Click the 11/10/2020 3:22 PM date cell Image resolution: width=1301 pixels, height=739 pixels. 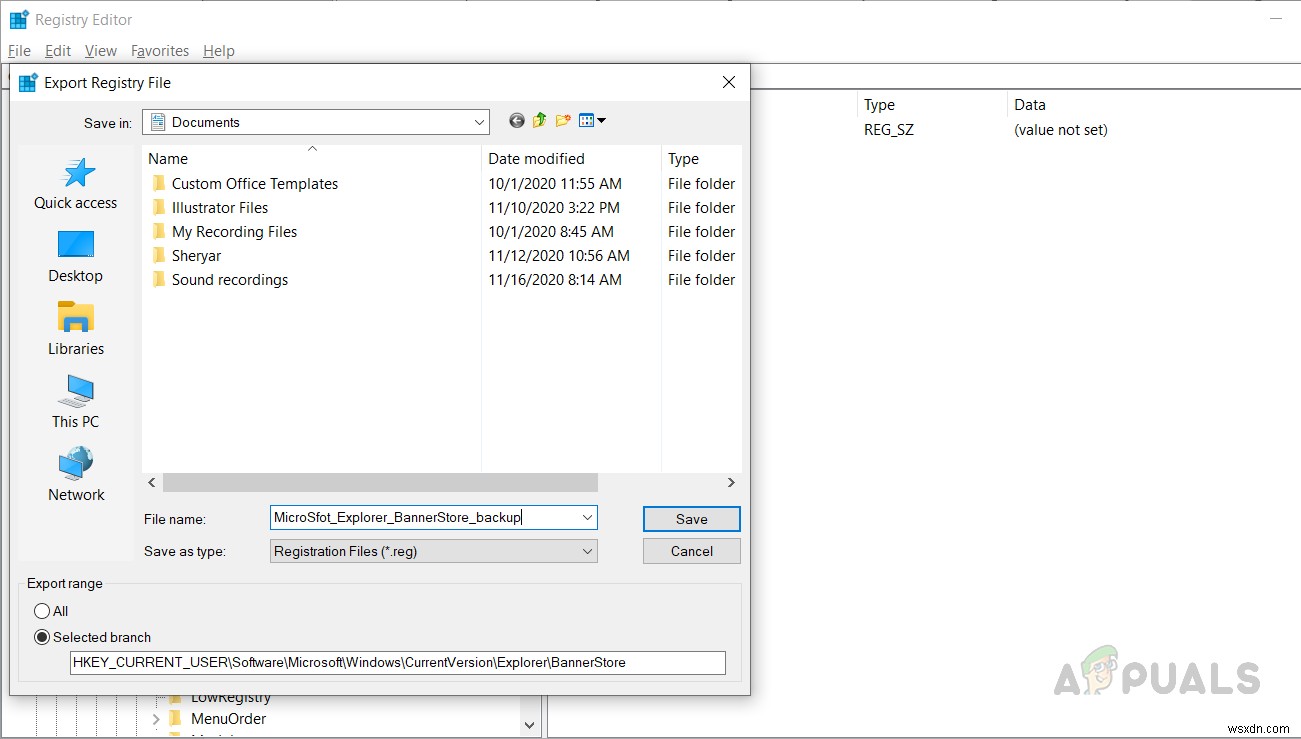point(554,208)
